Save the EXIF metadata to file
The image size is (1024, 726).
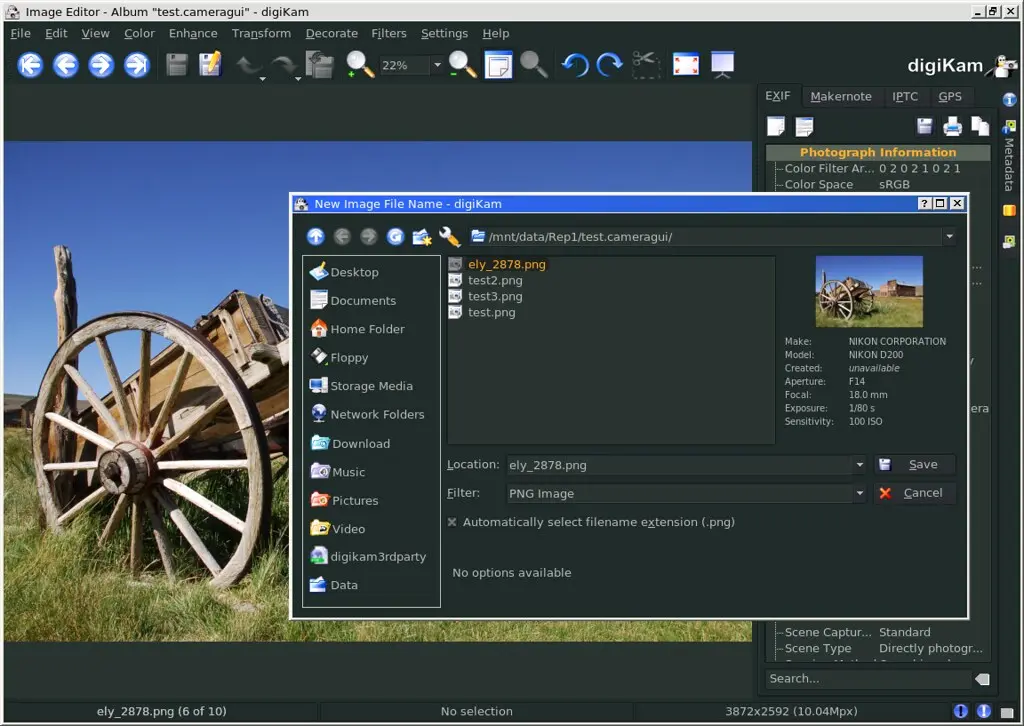[x=922, y=126]
